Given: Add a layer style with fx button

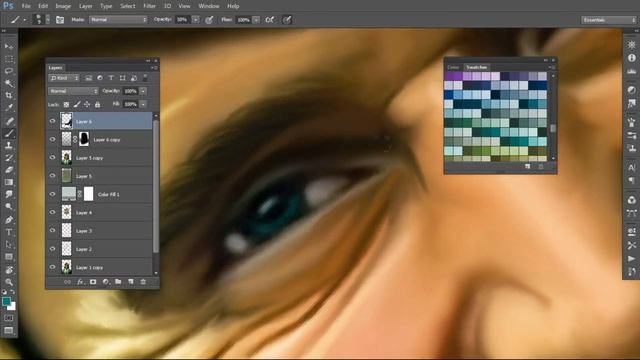Looking at the screenshot, I should [x=80, y=282].
